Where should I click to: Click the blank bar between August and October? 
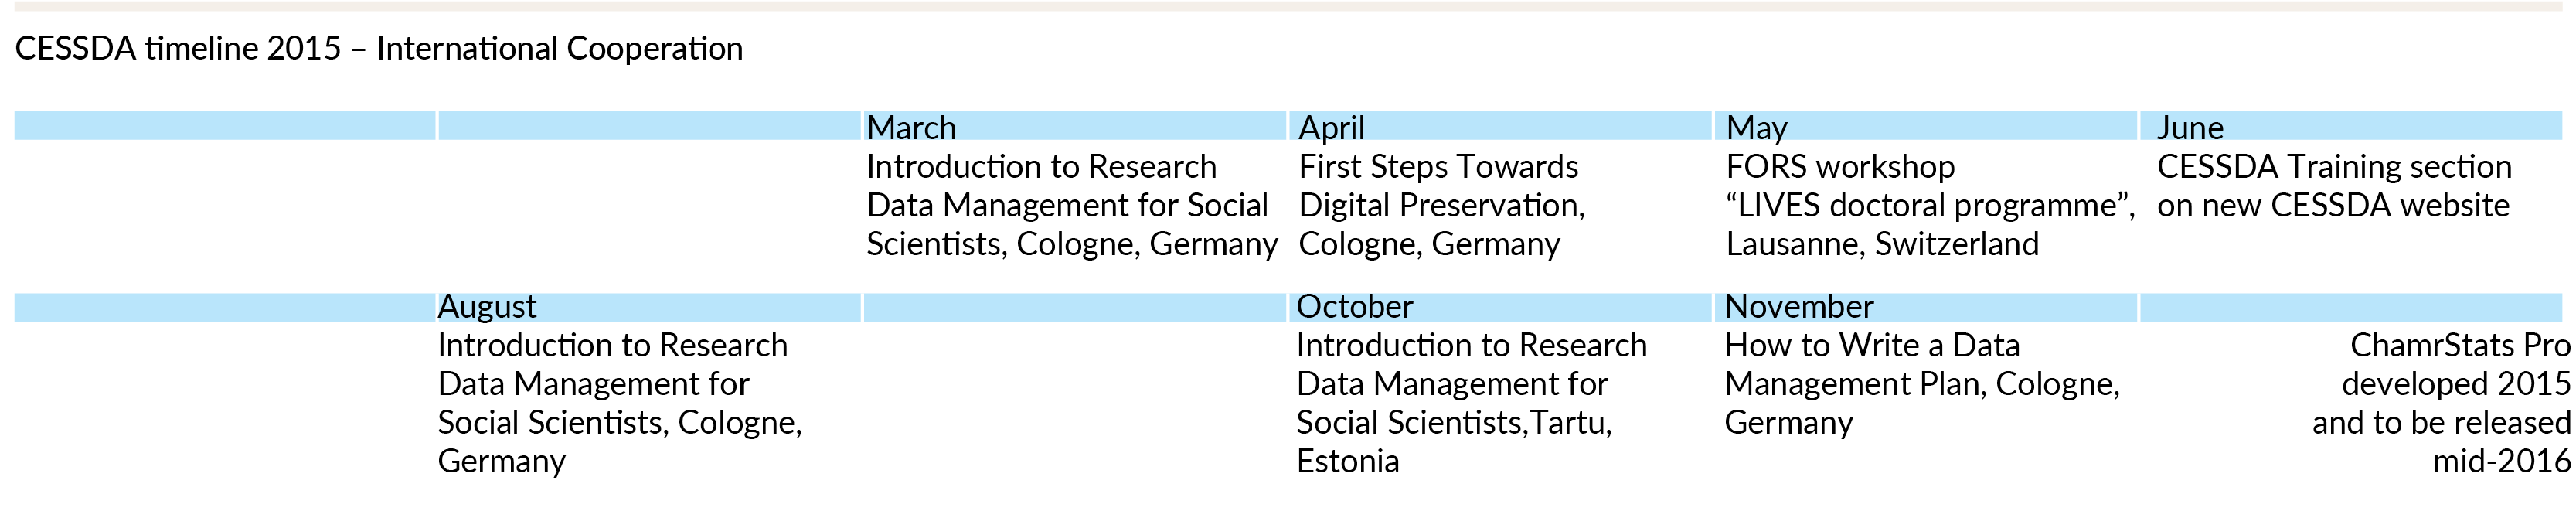pos(1074,307)
